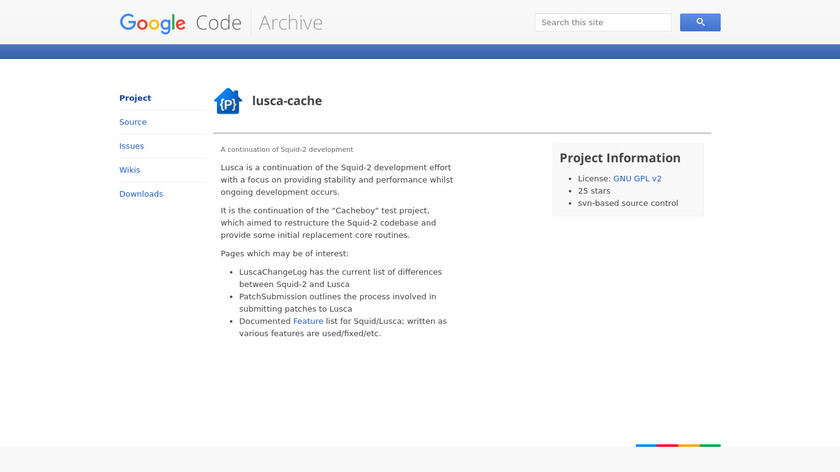The width and height of the screenshot is (840, 472).
Task: Go to the Issues page
Action: (x=131, y=146)
